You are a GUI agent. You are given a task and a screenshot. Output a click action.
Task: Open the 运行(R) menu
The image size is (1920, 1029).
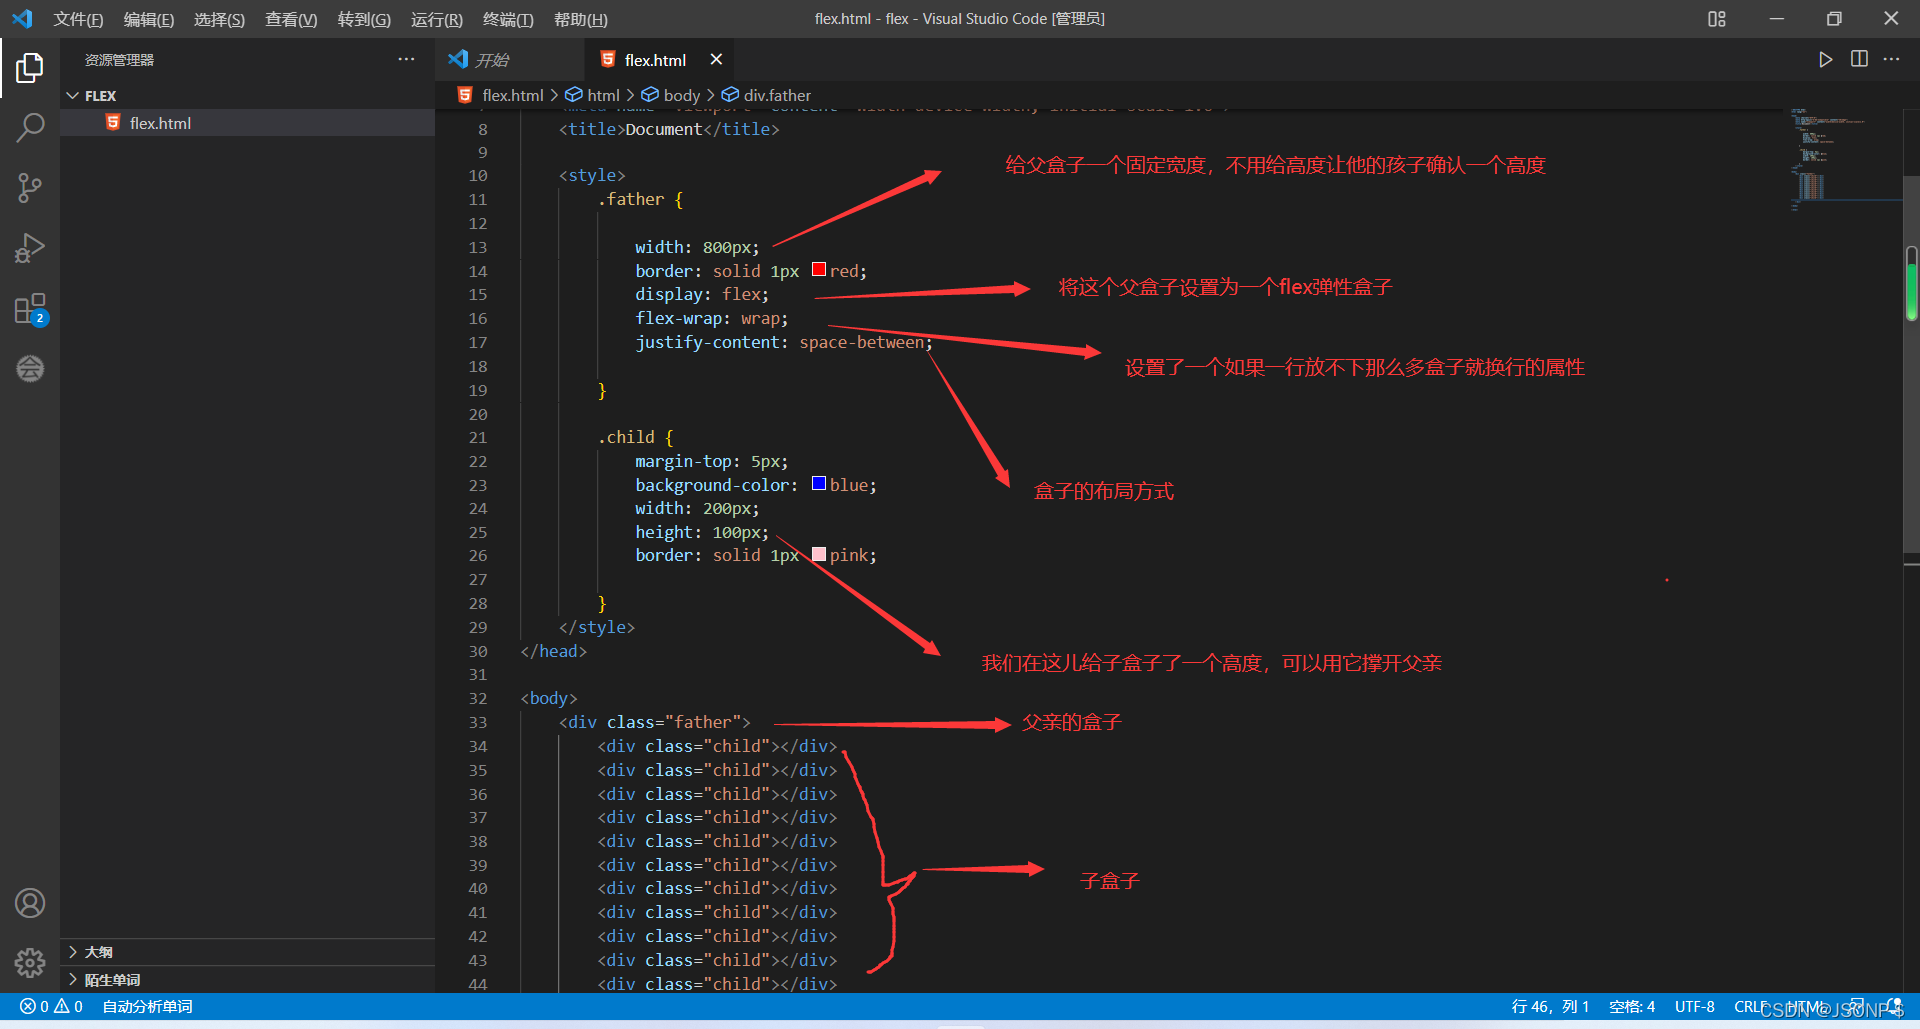coord(437,19)
